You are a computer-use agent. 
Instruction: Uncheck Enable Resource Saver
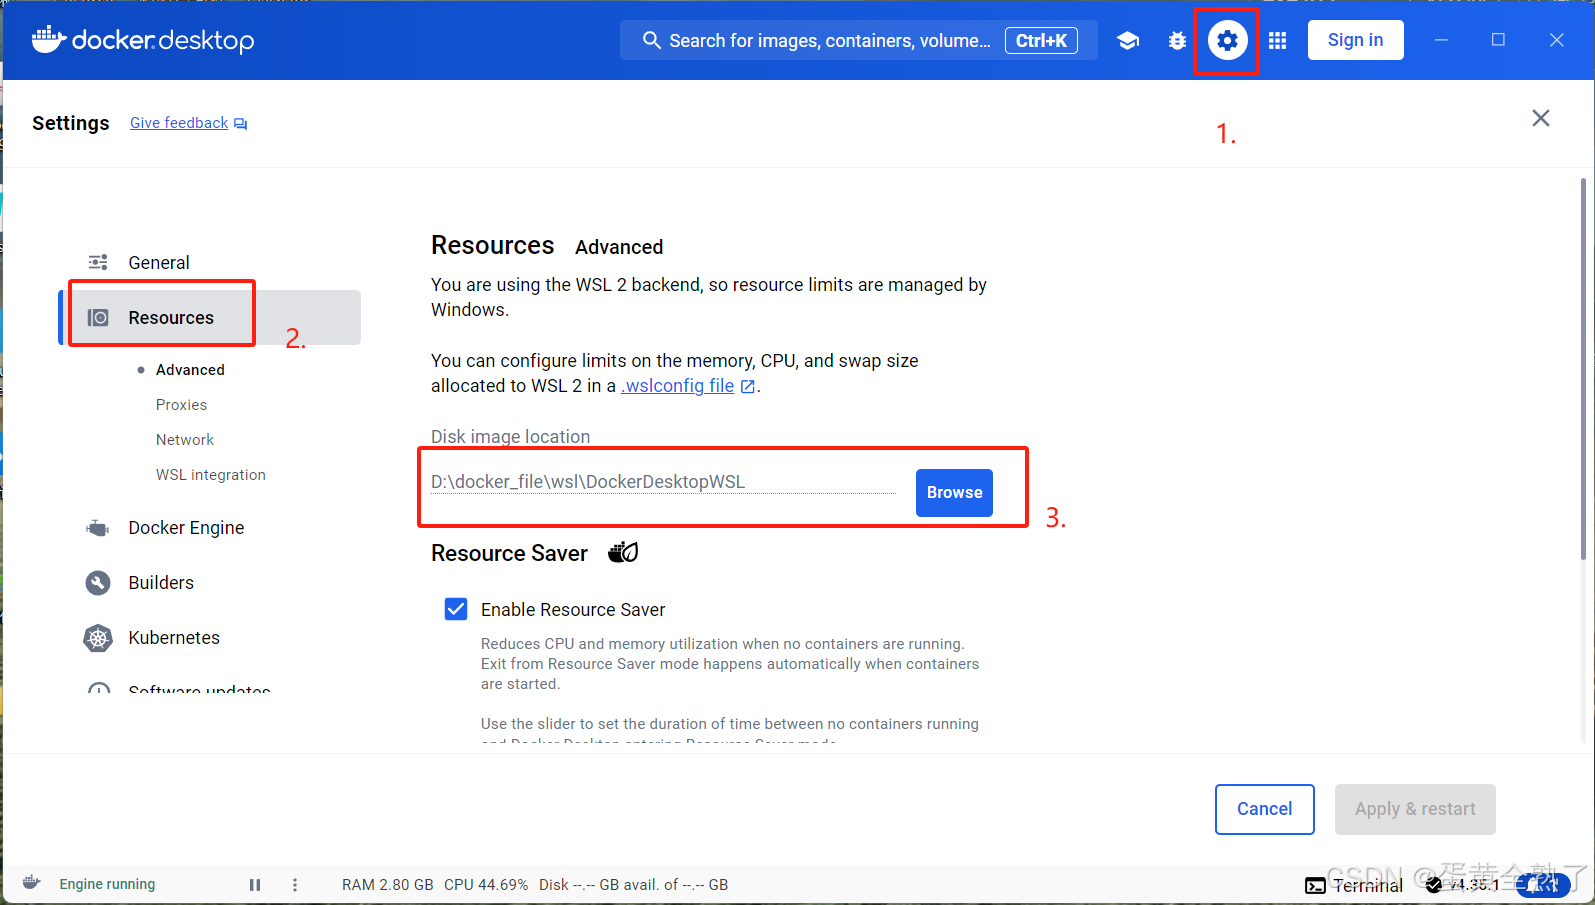point(456,609)
